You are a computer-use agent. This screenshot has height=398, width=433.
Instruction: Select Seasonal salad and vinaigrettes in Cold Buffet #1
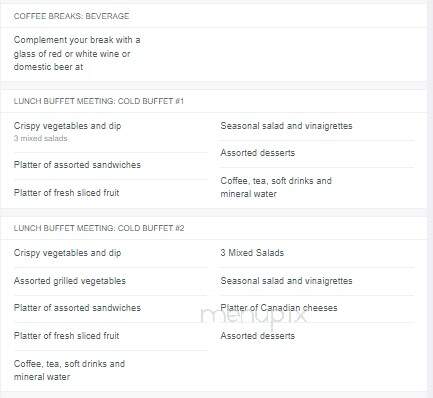[x=286, y=126]
